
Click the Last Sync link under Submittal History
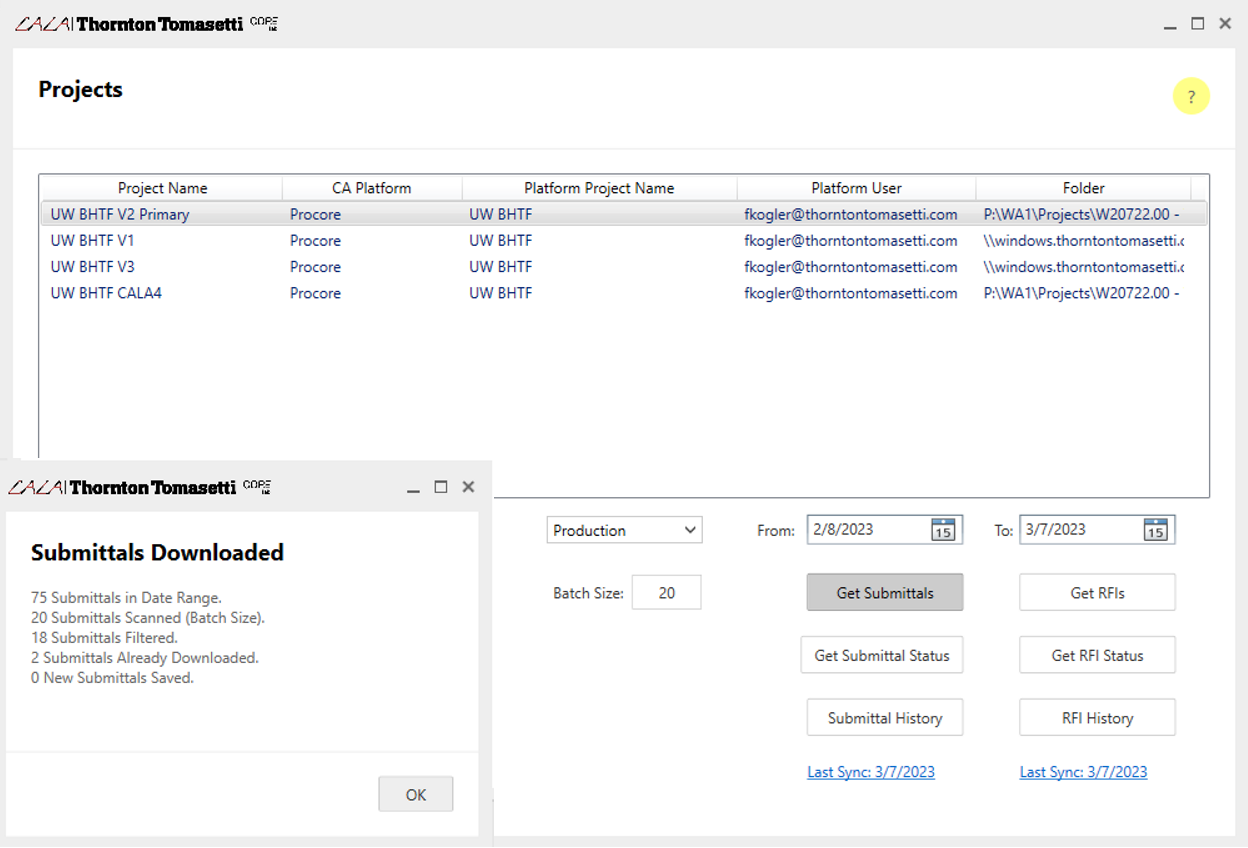tap(870, 772)
